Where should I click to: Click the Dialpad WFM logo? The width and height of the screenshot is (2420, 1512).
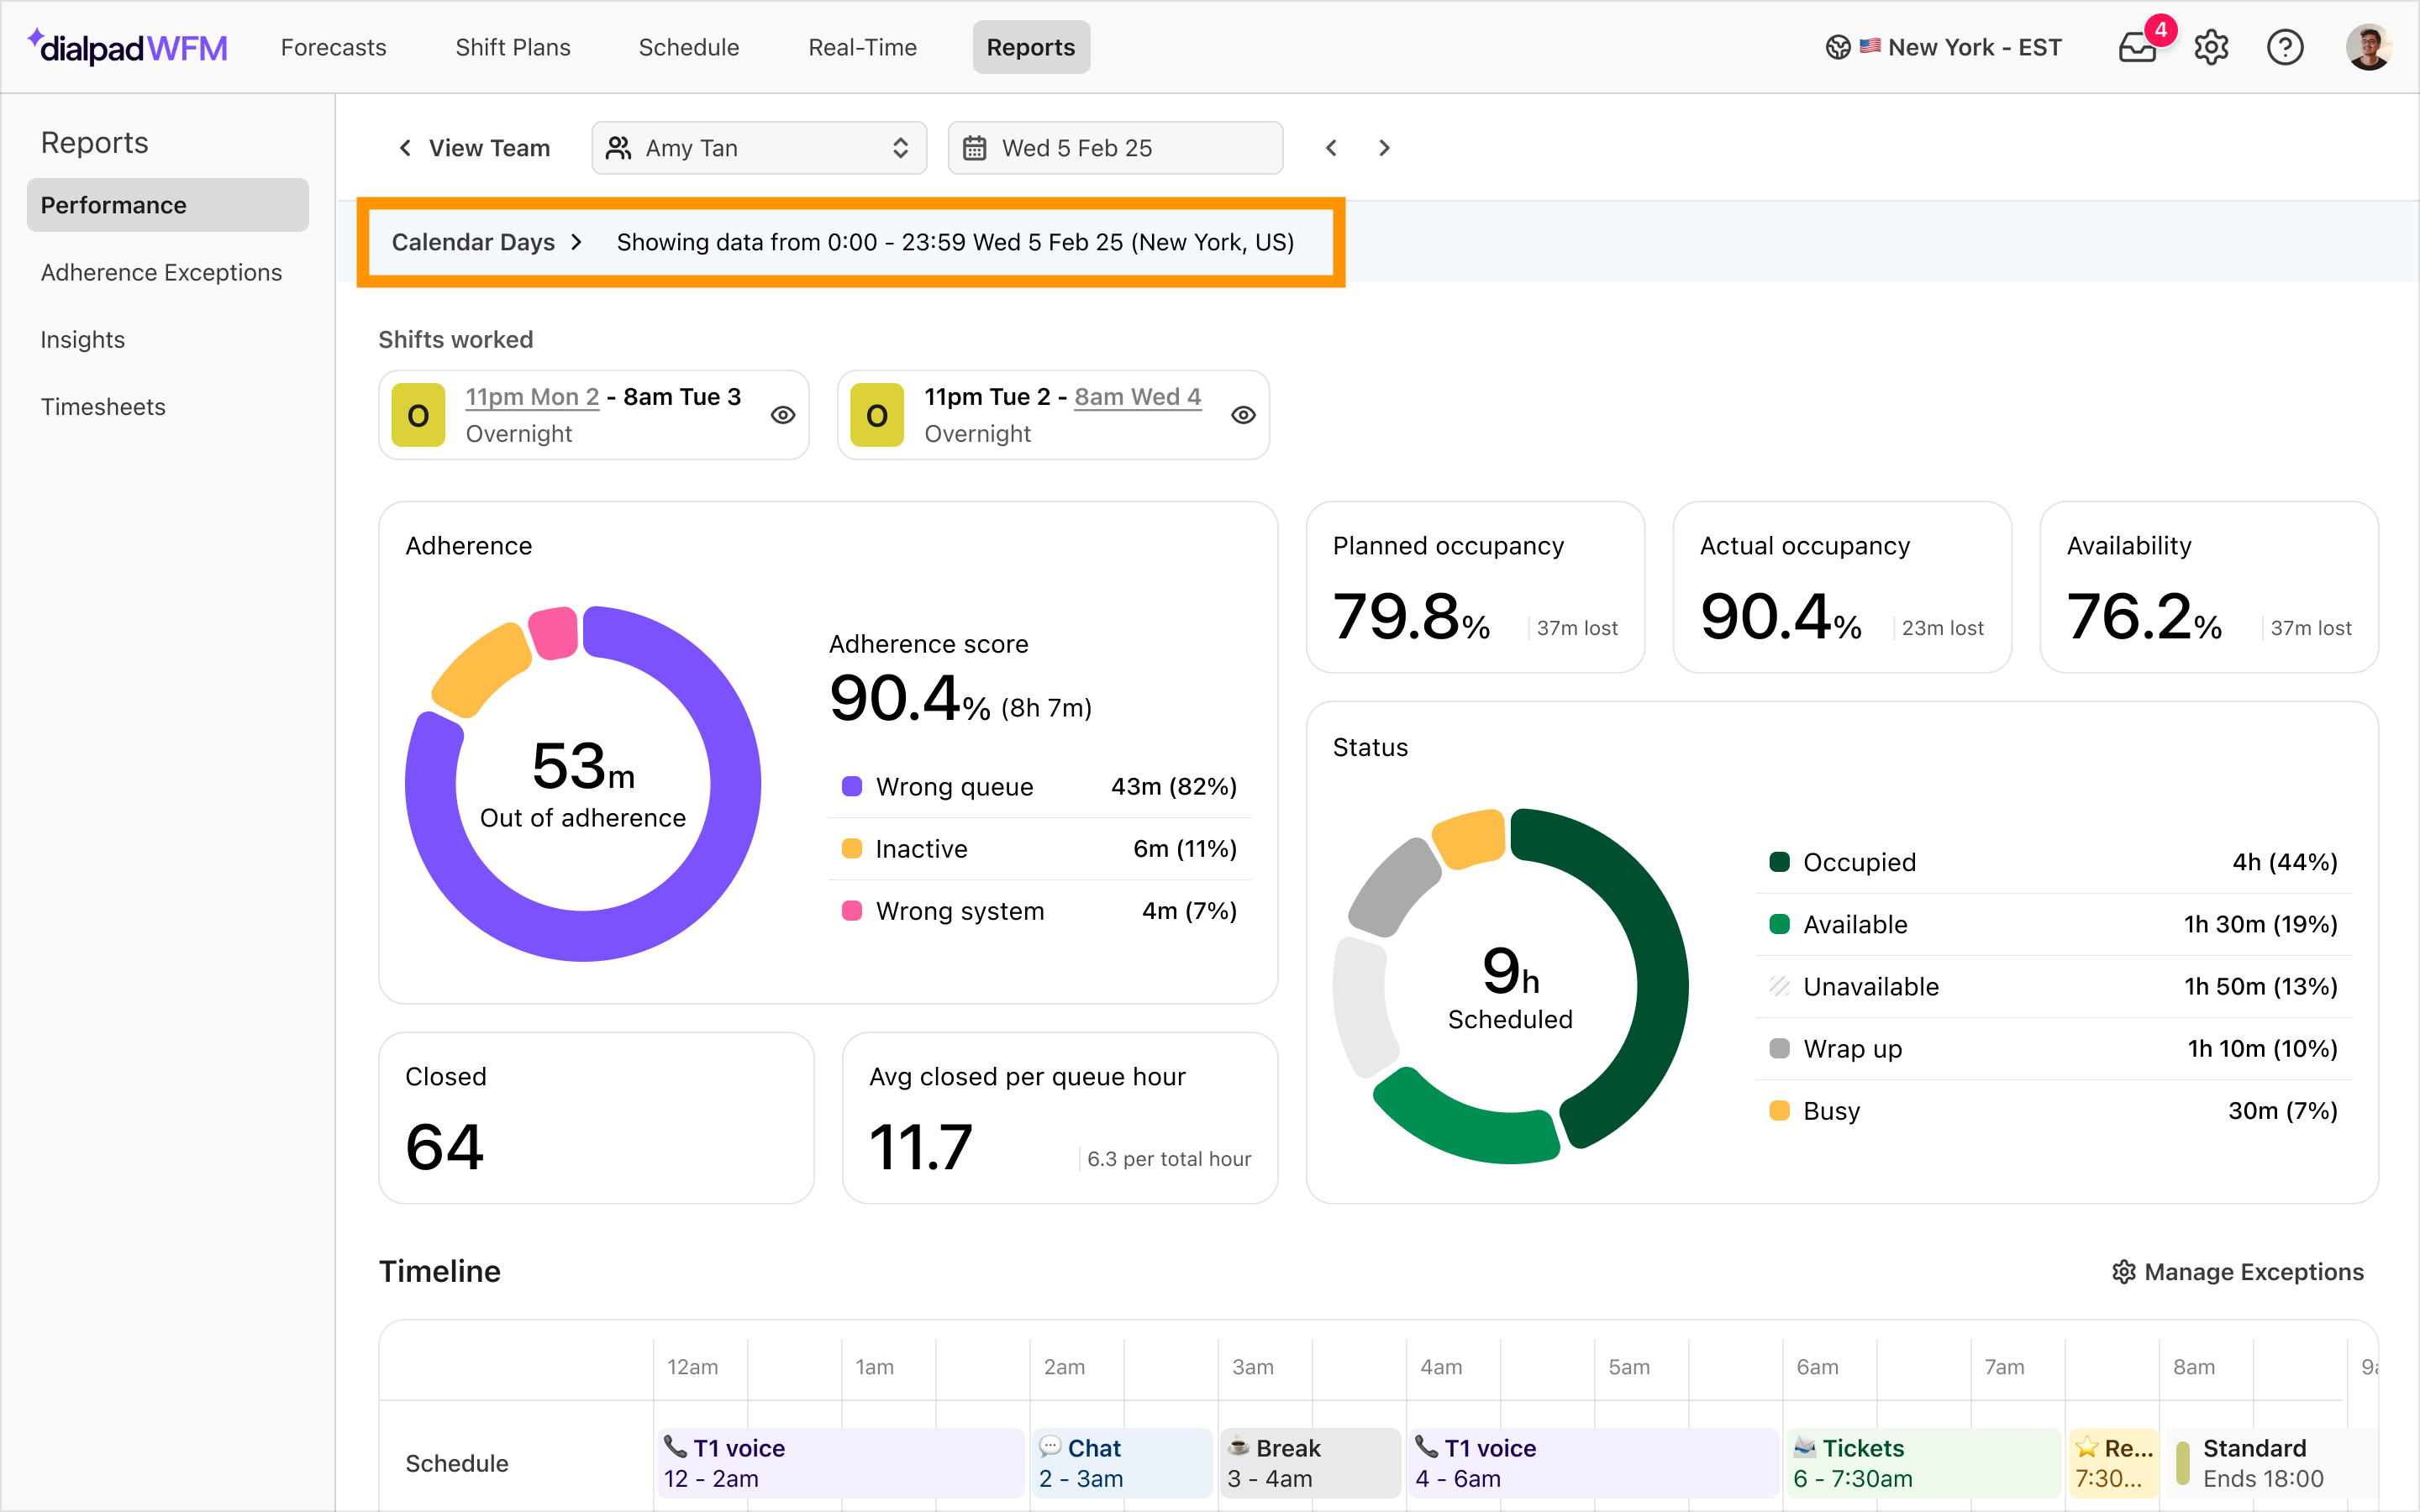coord(128,47)
